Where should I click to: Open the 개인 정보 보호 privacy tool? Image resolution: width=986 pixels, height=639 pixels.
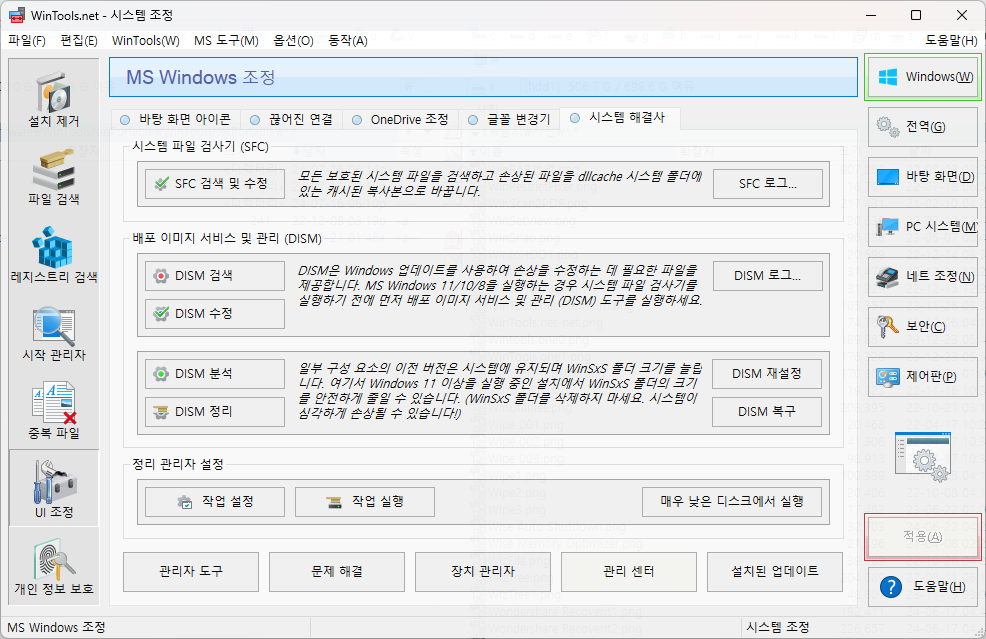click(54, 566)
